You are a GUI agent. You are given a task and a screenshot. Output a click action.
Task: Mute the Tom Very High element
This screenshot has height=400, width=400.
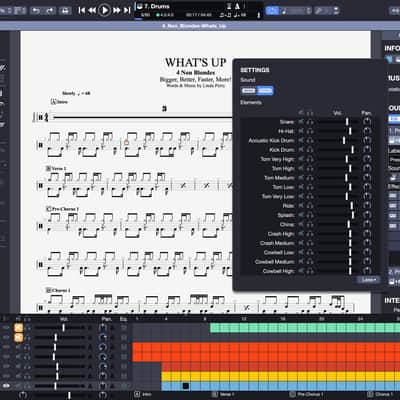[301, 159]
